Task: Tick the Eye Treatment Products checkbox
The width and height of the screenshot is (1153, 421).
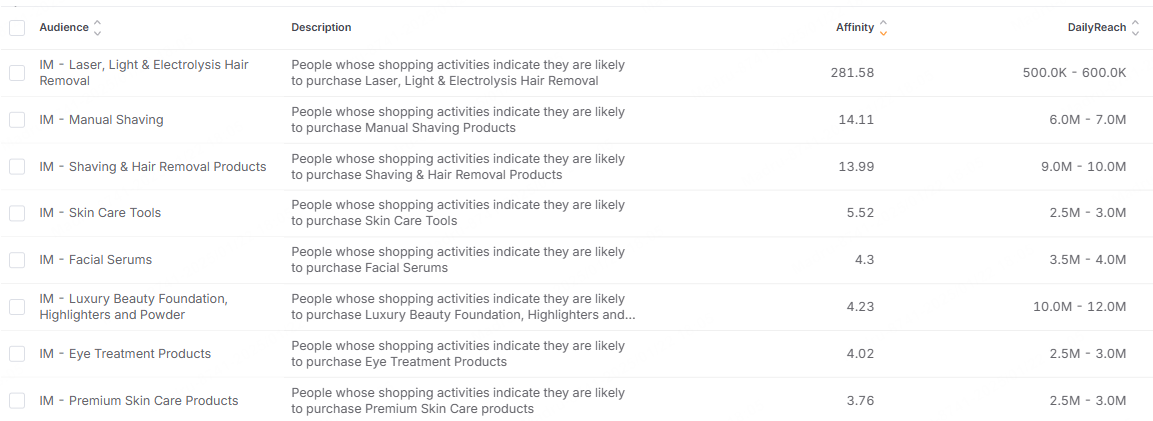Action: [17, 354]
